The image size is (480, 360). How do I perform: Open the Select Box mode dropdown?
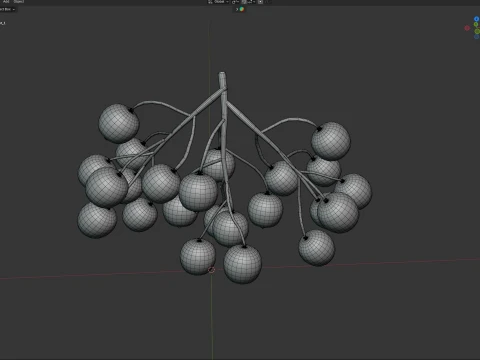pos(7,9)
